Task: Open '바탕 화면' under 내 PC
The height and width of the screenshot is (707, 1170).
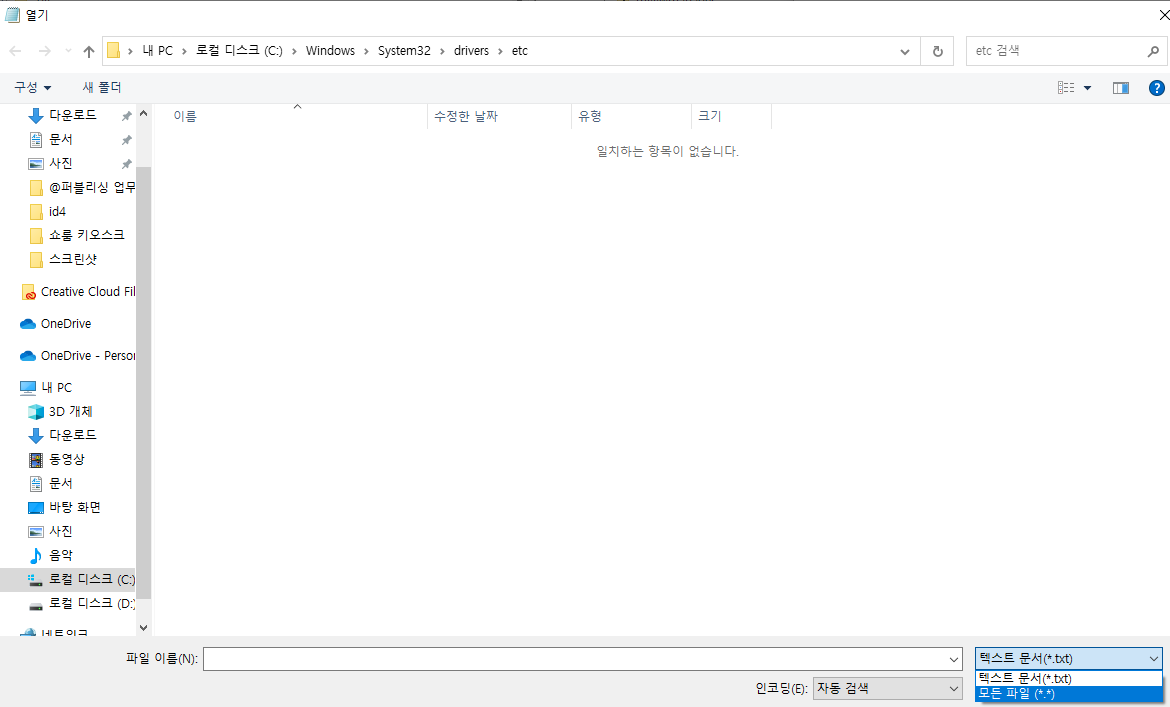Action: 75,507
